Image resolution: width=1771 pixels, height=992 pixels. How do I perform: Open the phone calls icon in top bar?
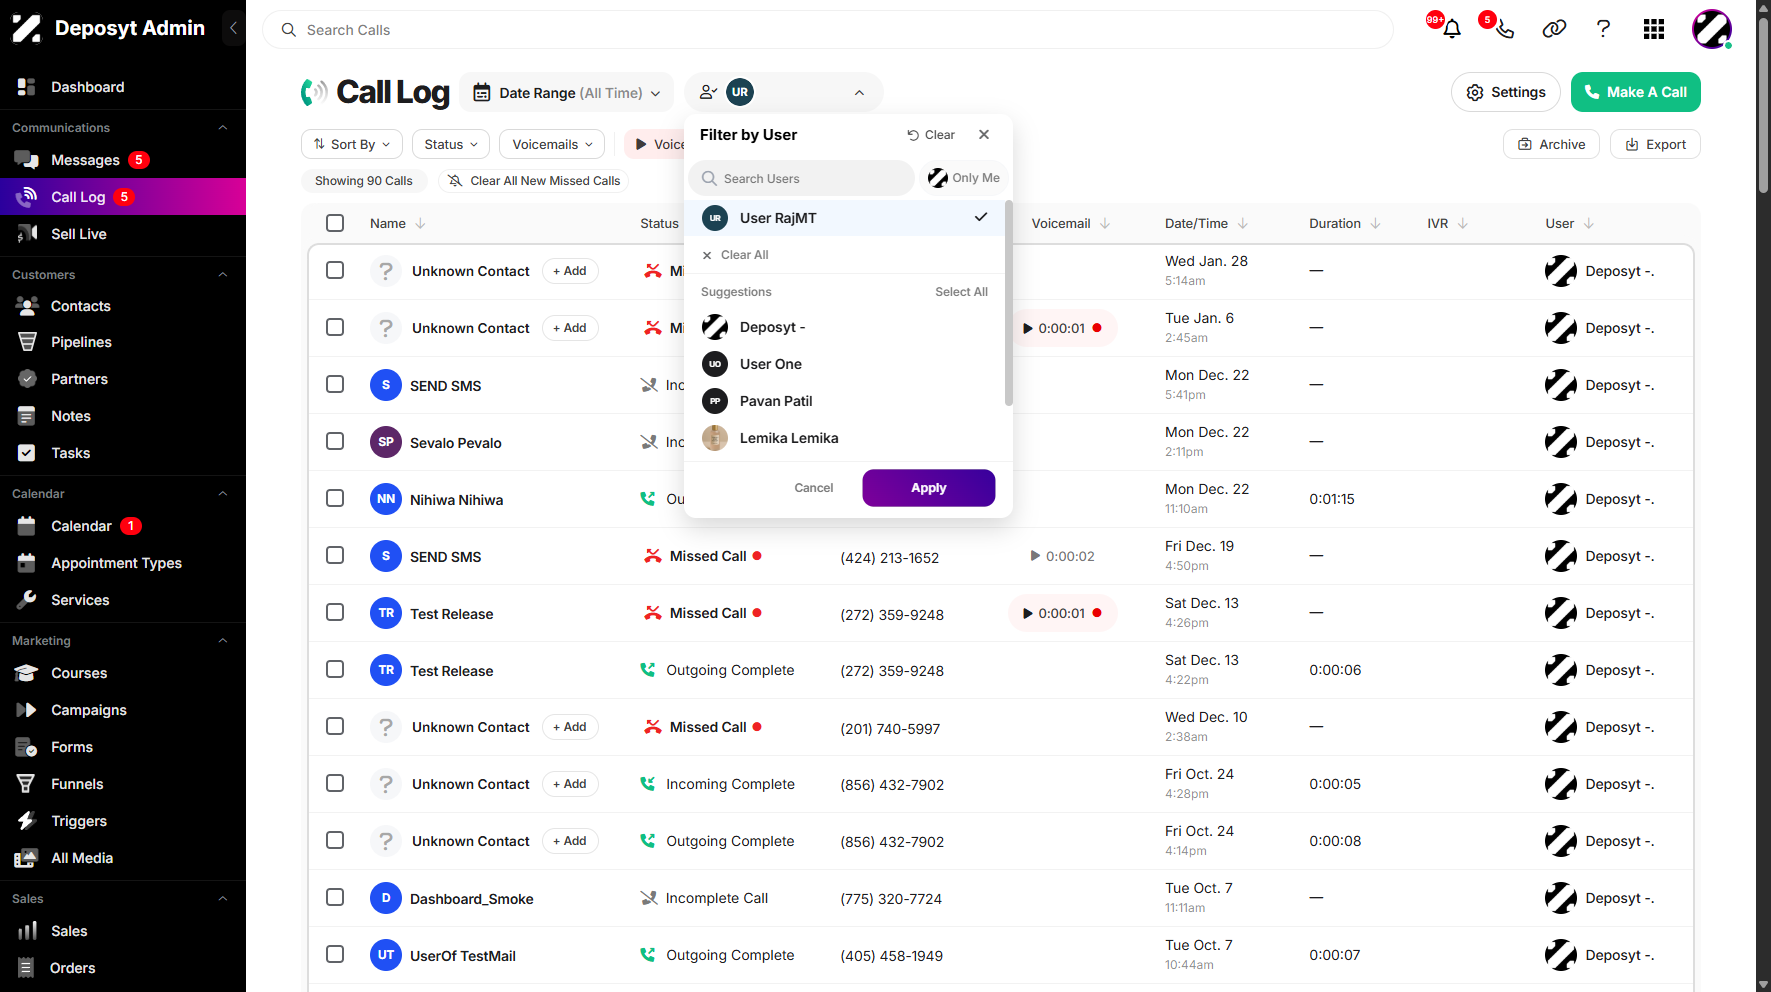coord(1505,29)
